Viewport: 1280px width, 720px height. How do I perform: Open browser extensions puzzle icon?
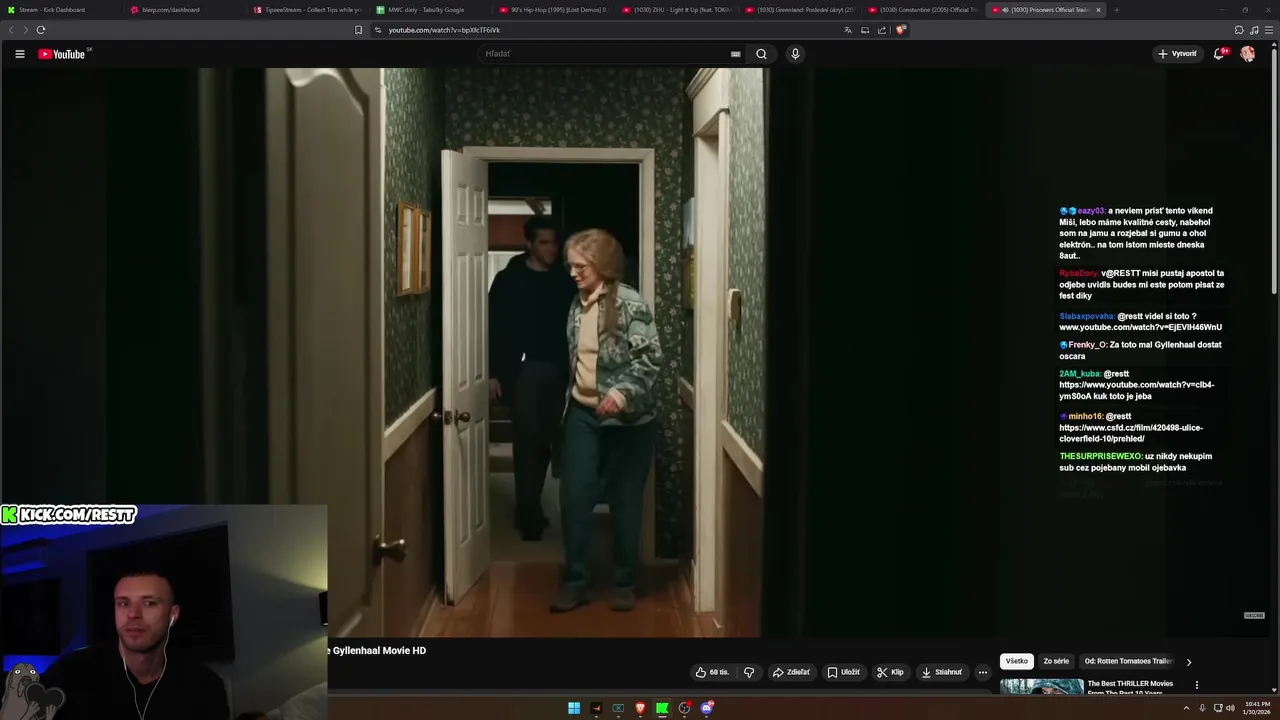point(1239,30)
